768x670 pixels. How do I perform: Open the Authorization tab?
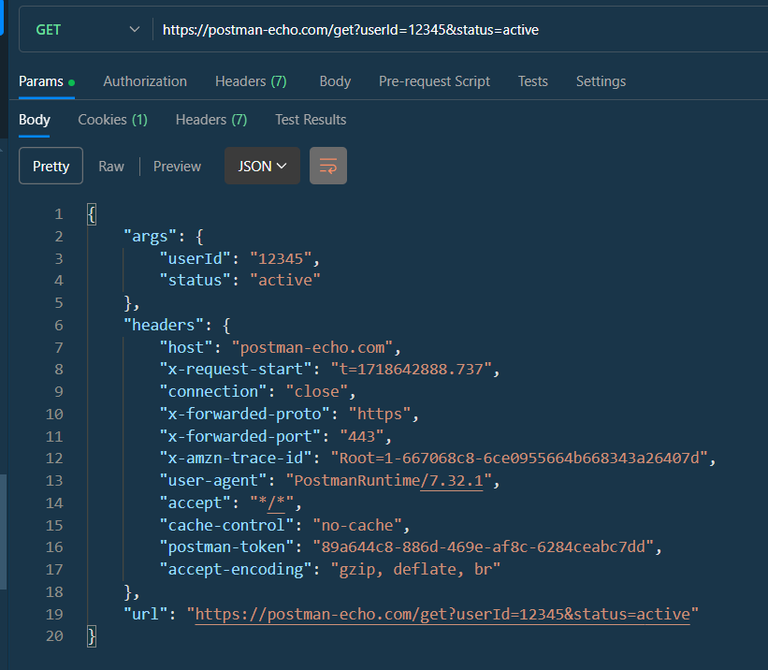point(145,81)
